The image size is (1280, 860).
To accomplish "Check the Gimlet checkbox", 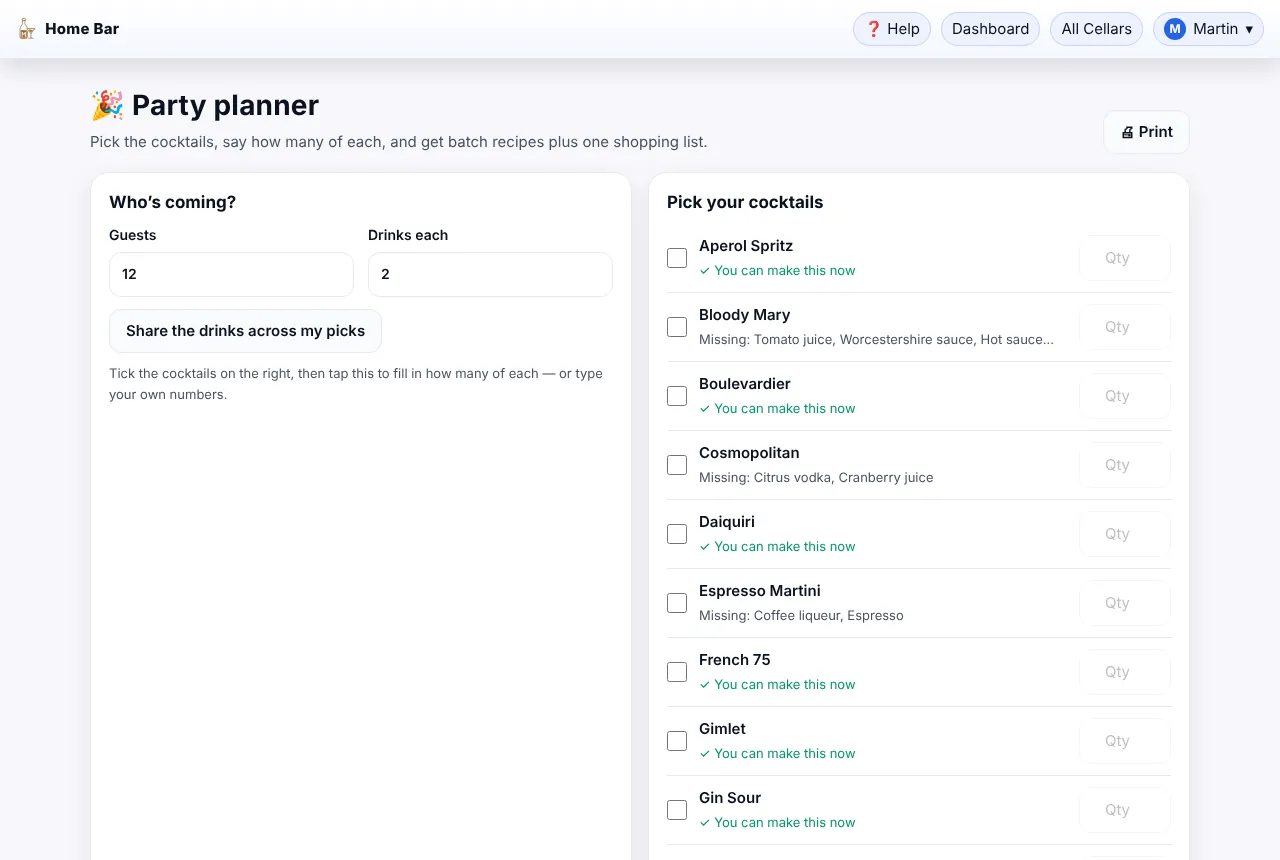I will [x=677, y=741].
